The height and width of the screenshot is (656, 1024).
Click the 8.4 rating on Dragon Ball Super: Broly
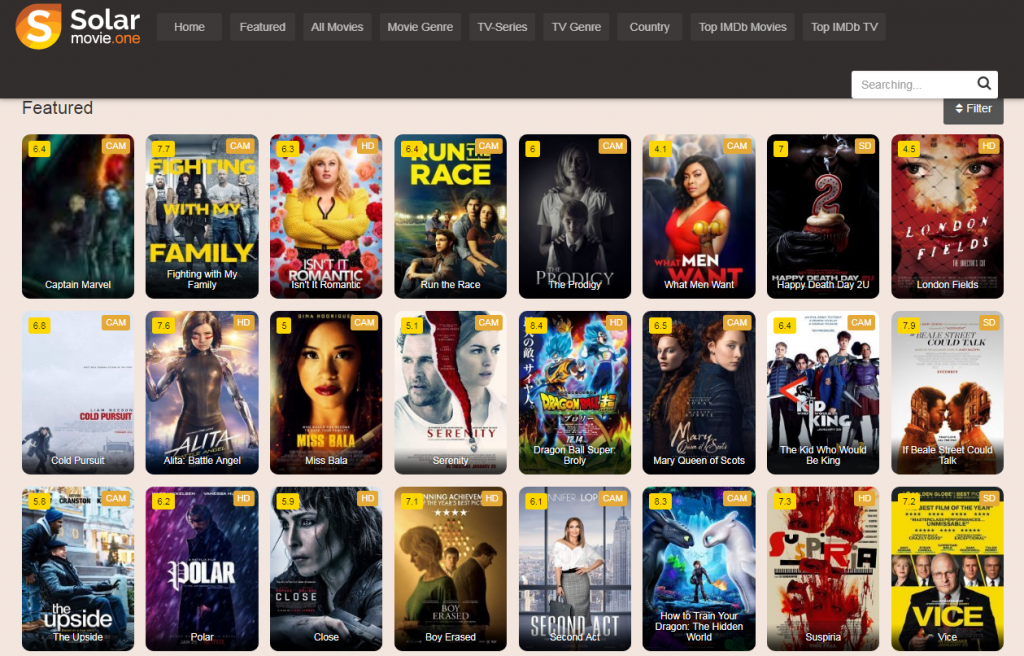(536, 325)
